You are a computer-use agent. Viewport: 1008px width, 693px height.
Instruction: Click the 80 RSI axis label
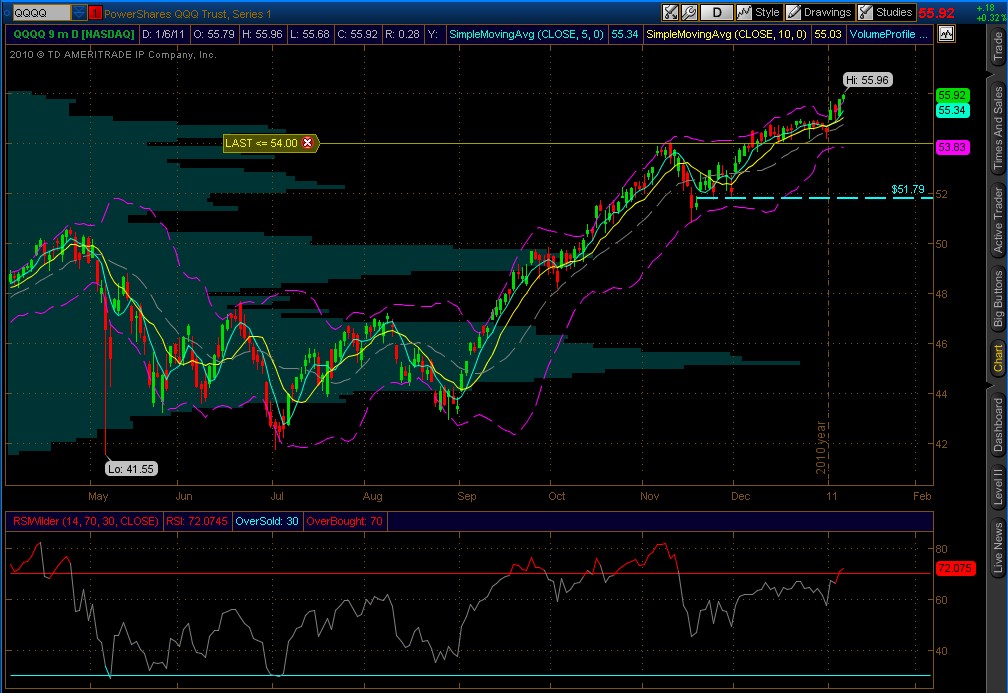pyautogui.click(x=941, y=549)
